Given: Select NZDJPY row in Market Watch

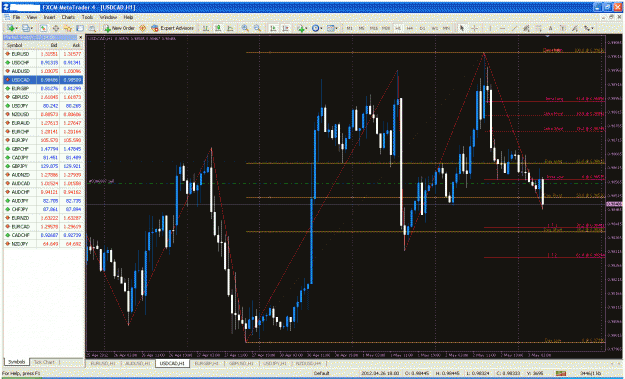Looking at the screenshot, I should point(43,244).
